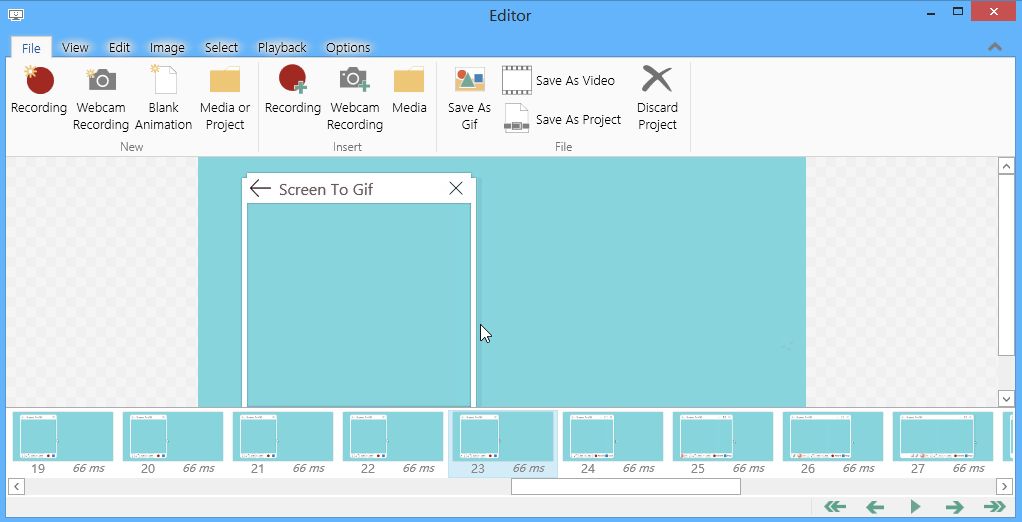Open the Options tab

pos(348,48)
